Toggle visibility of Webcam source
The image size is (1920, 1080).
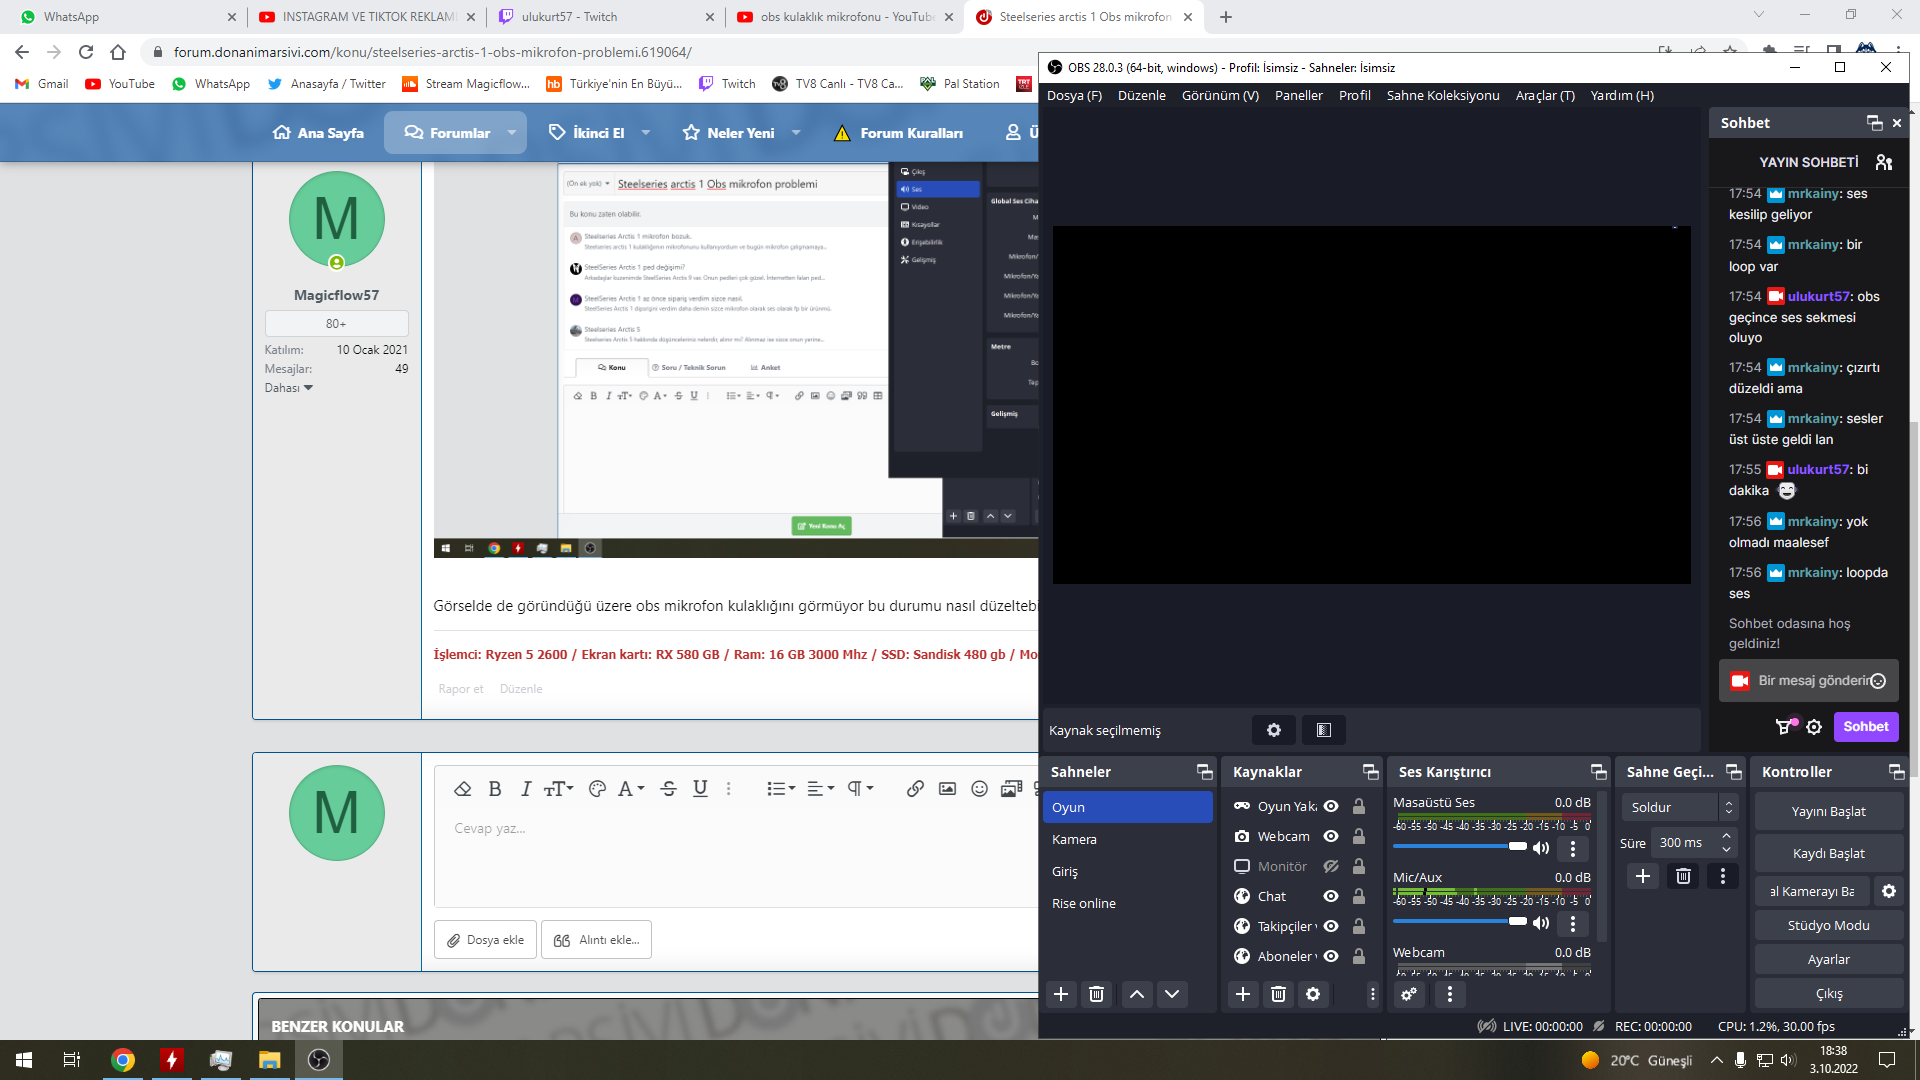click(1331, 836)
